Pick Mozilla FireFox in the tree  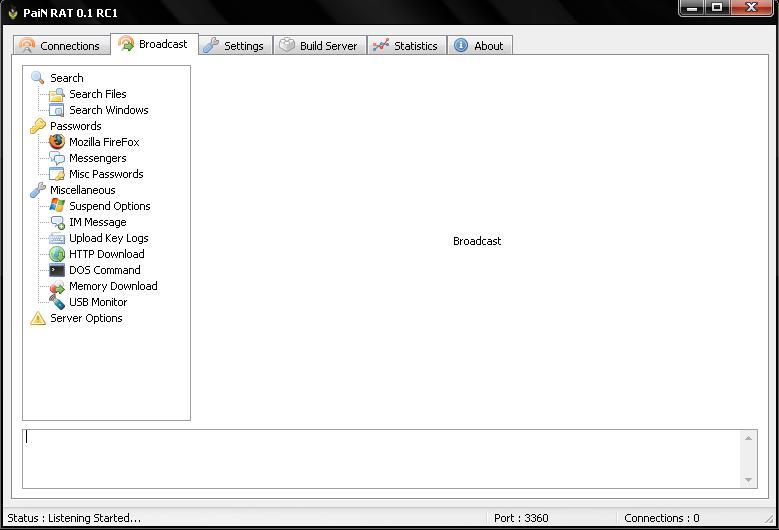click(104, 142)
